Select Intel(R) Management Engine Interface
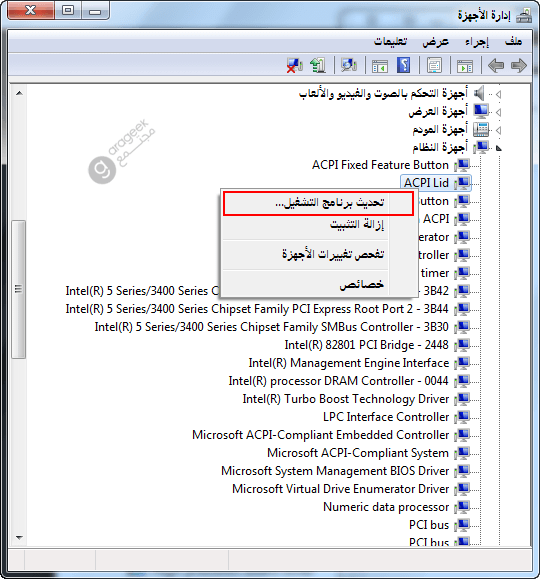The image size is (540, 579). click(x=349, y=363)
